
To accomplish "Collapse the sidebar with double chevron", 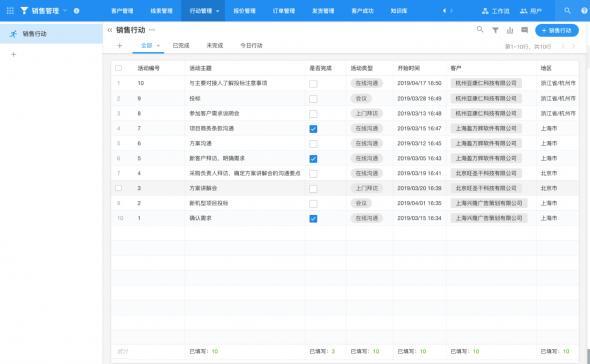I will (x=109, y=30).
